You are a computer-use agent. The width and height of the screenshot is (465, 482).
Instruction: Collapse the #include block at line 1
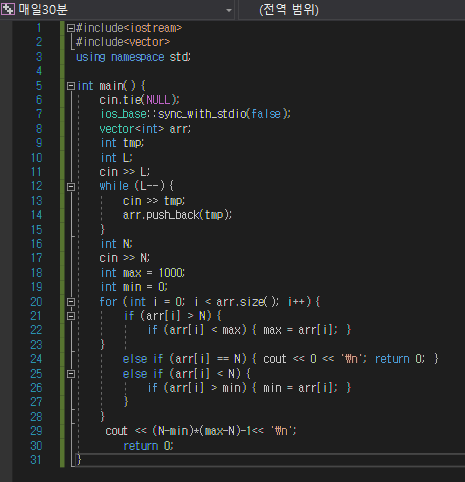[70, 28]
